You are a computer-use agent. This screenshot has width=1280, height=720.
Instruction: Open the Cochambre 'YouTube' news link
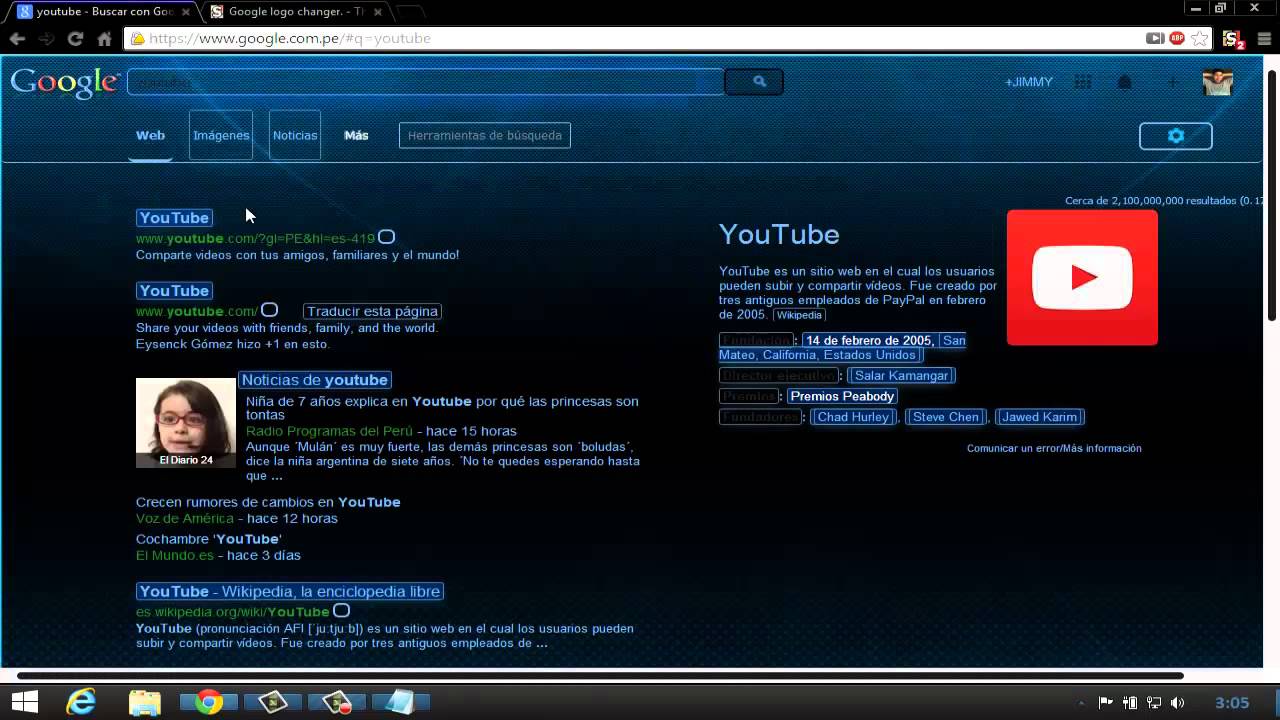point(209,539)
